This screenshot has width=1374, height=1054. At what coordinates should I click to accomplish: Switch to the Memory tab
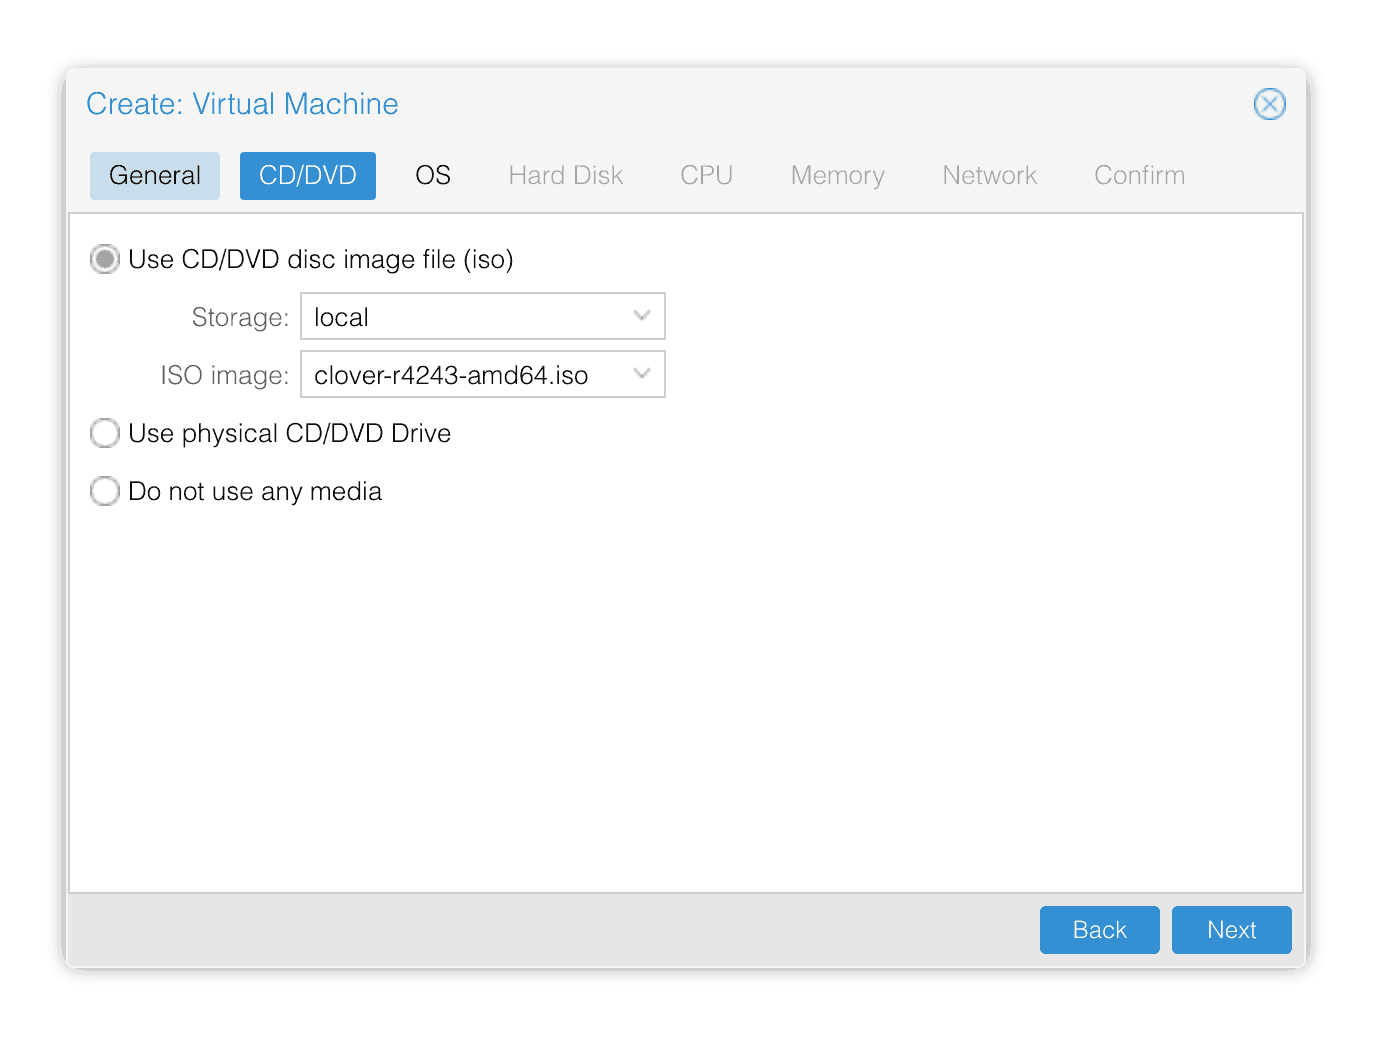coord(838,176)
